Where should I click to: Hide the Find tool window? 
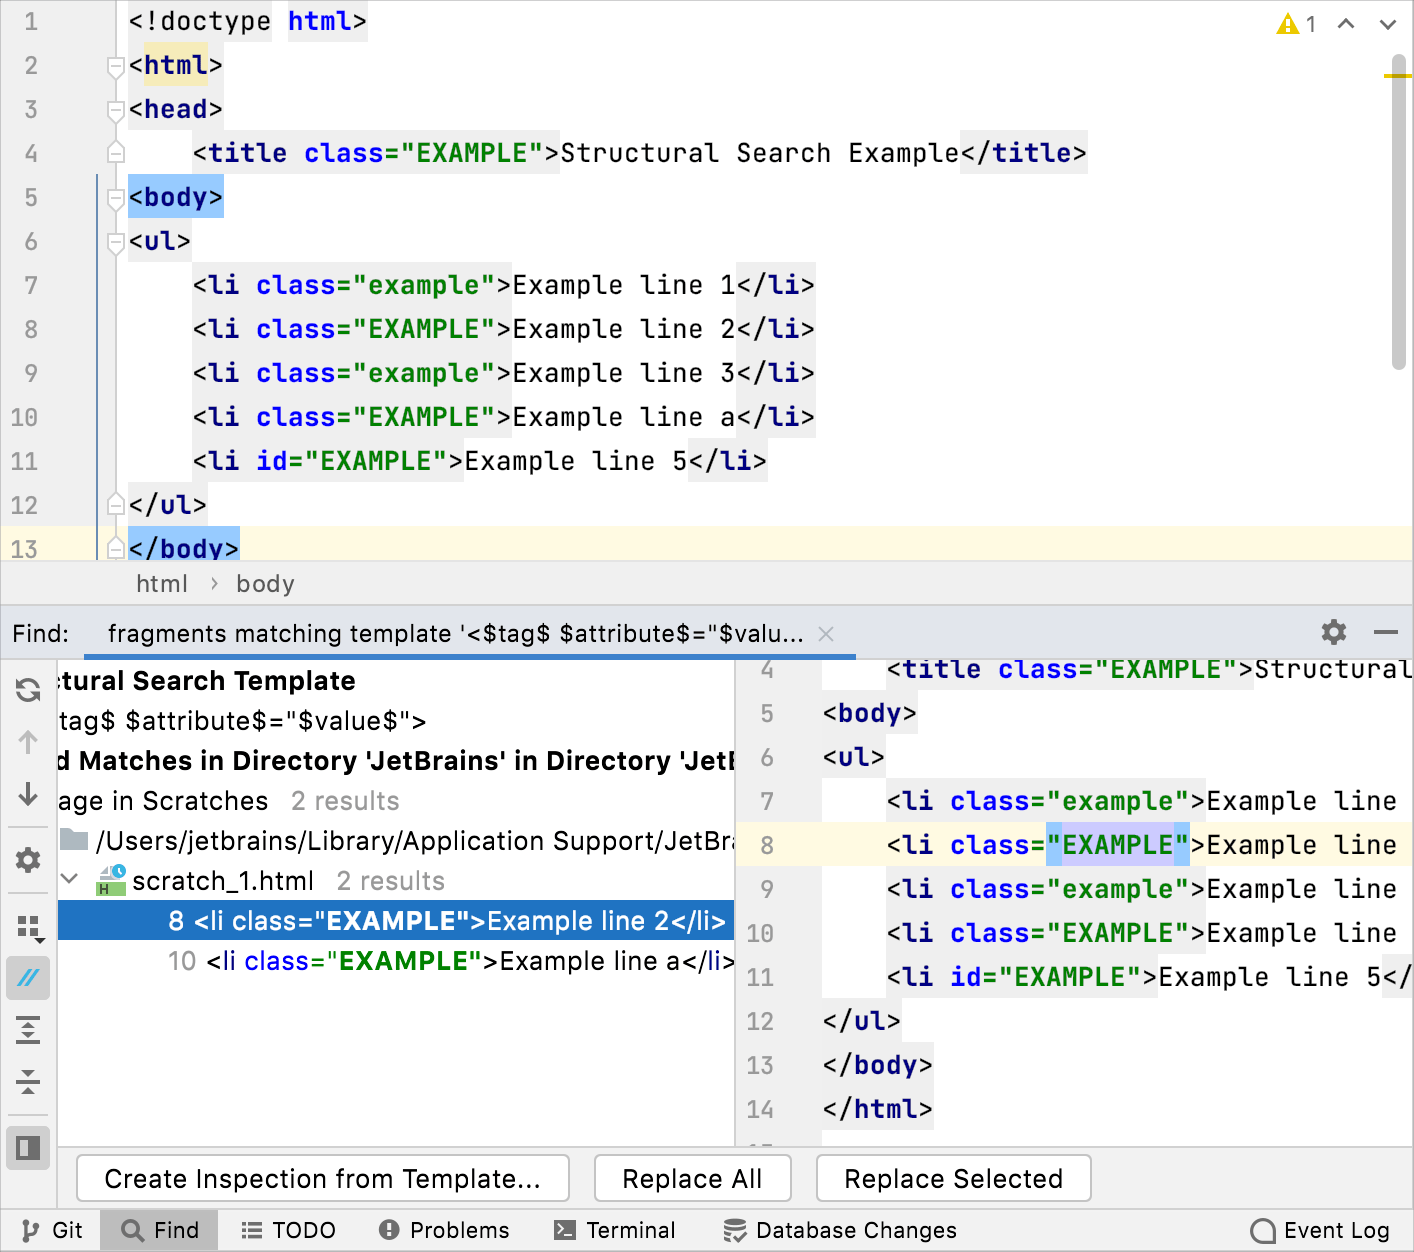[1385, 632]
